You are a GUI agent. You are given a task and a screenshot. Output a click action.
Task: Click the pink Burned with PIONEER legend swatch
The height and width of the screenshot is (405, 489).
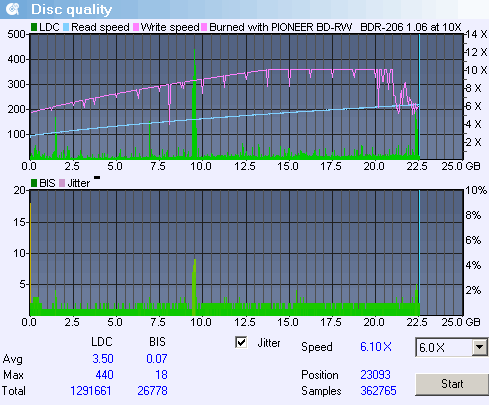tap(204, 27)
